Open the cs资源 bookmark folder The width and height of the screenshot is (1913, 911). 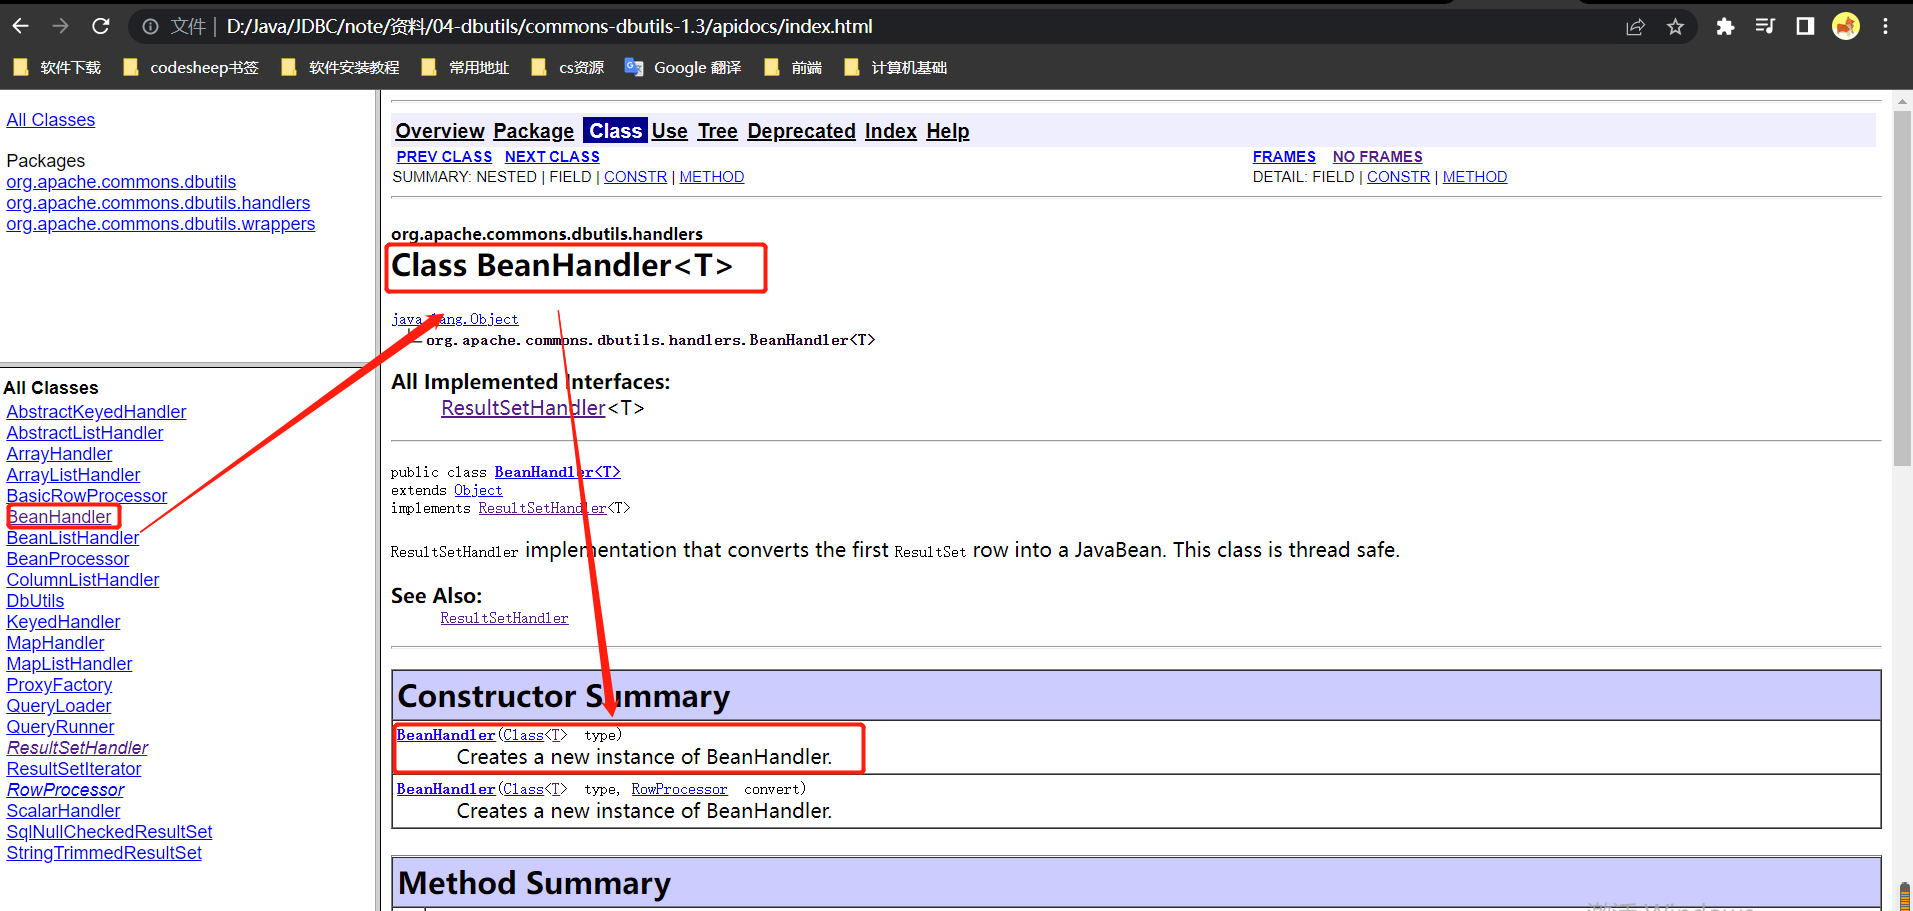coord(567,67)
